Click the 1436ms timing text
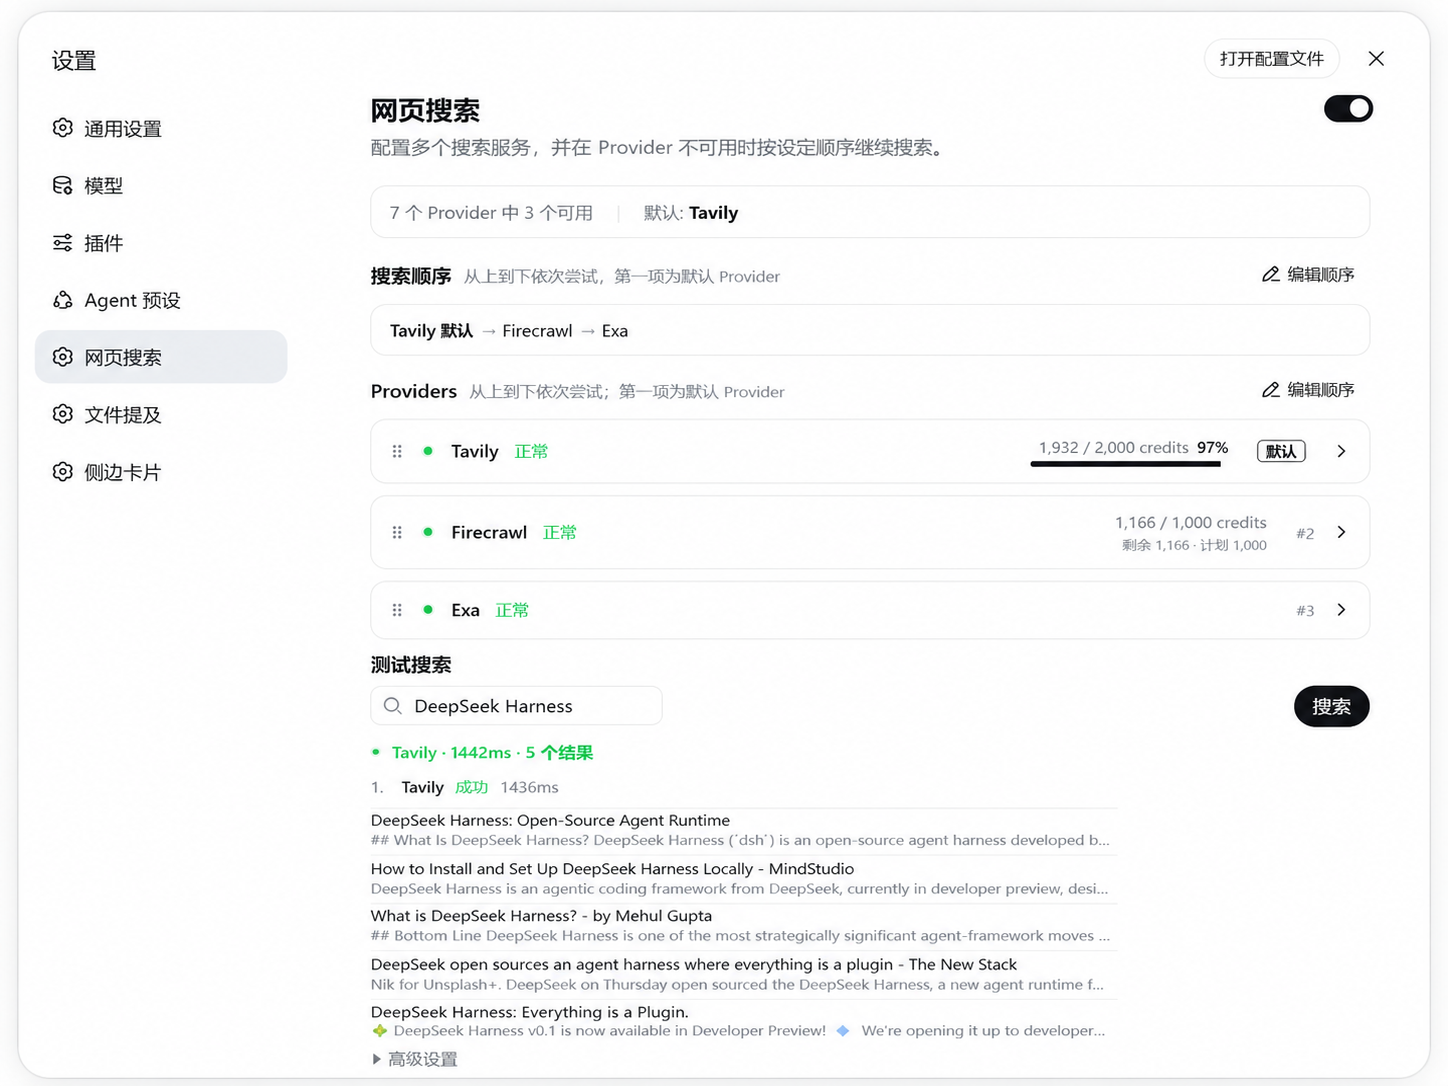Viewport: 1448px width, 1086px height. click(x=529, y=787)
